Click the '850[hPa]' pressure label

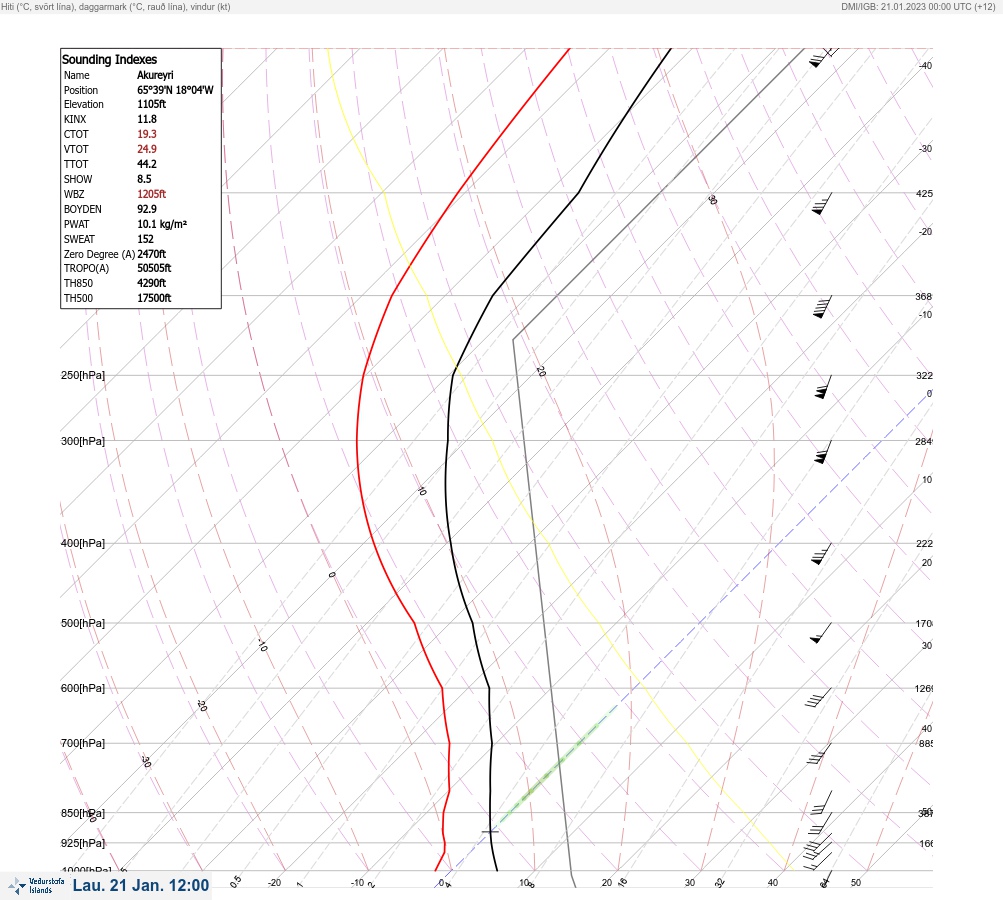pyautogui.click(x=83, y=813)
